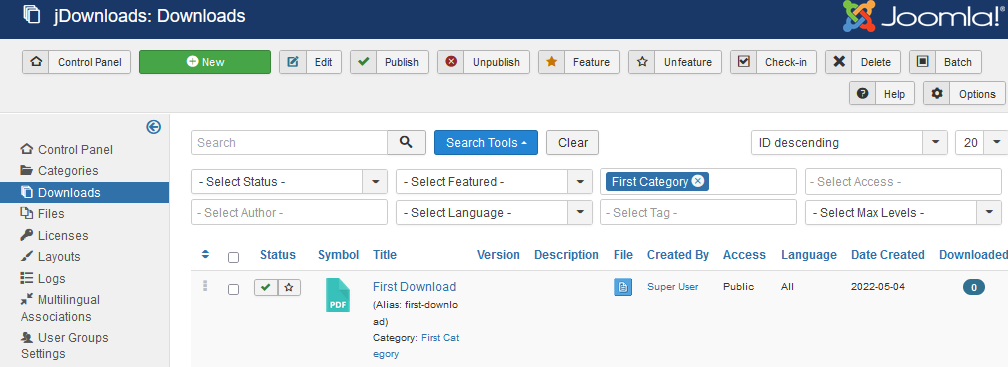Publish selected downloads
This screenshot has height=367, width=1008.
pyautogui.click(x=390, y=62)
